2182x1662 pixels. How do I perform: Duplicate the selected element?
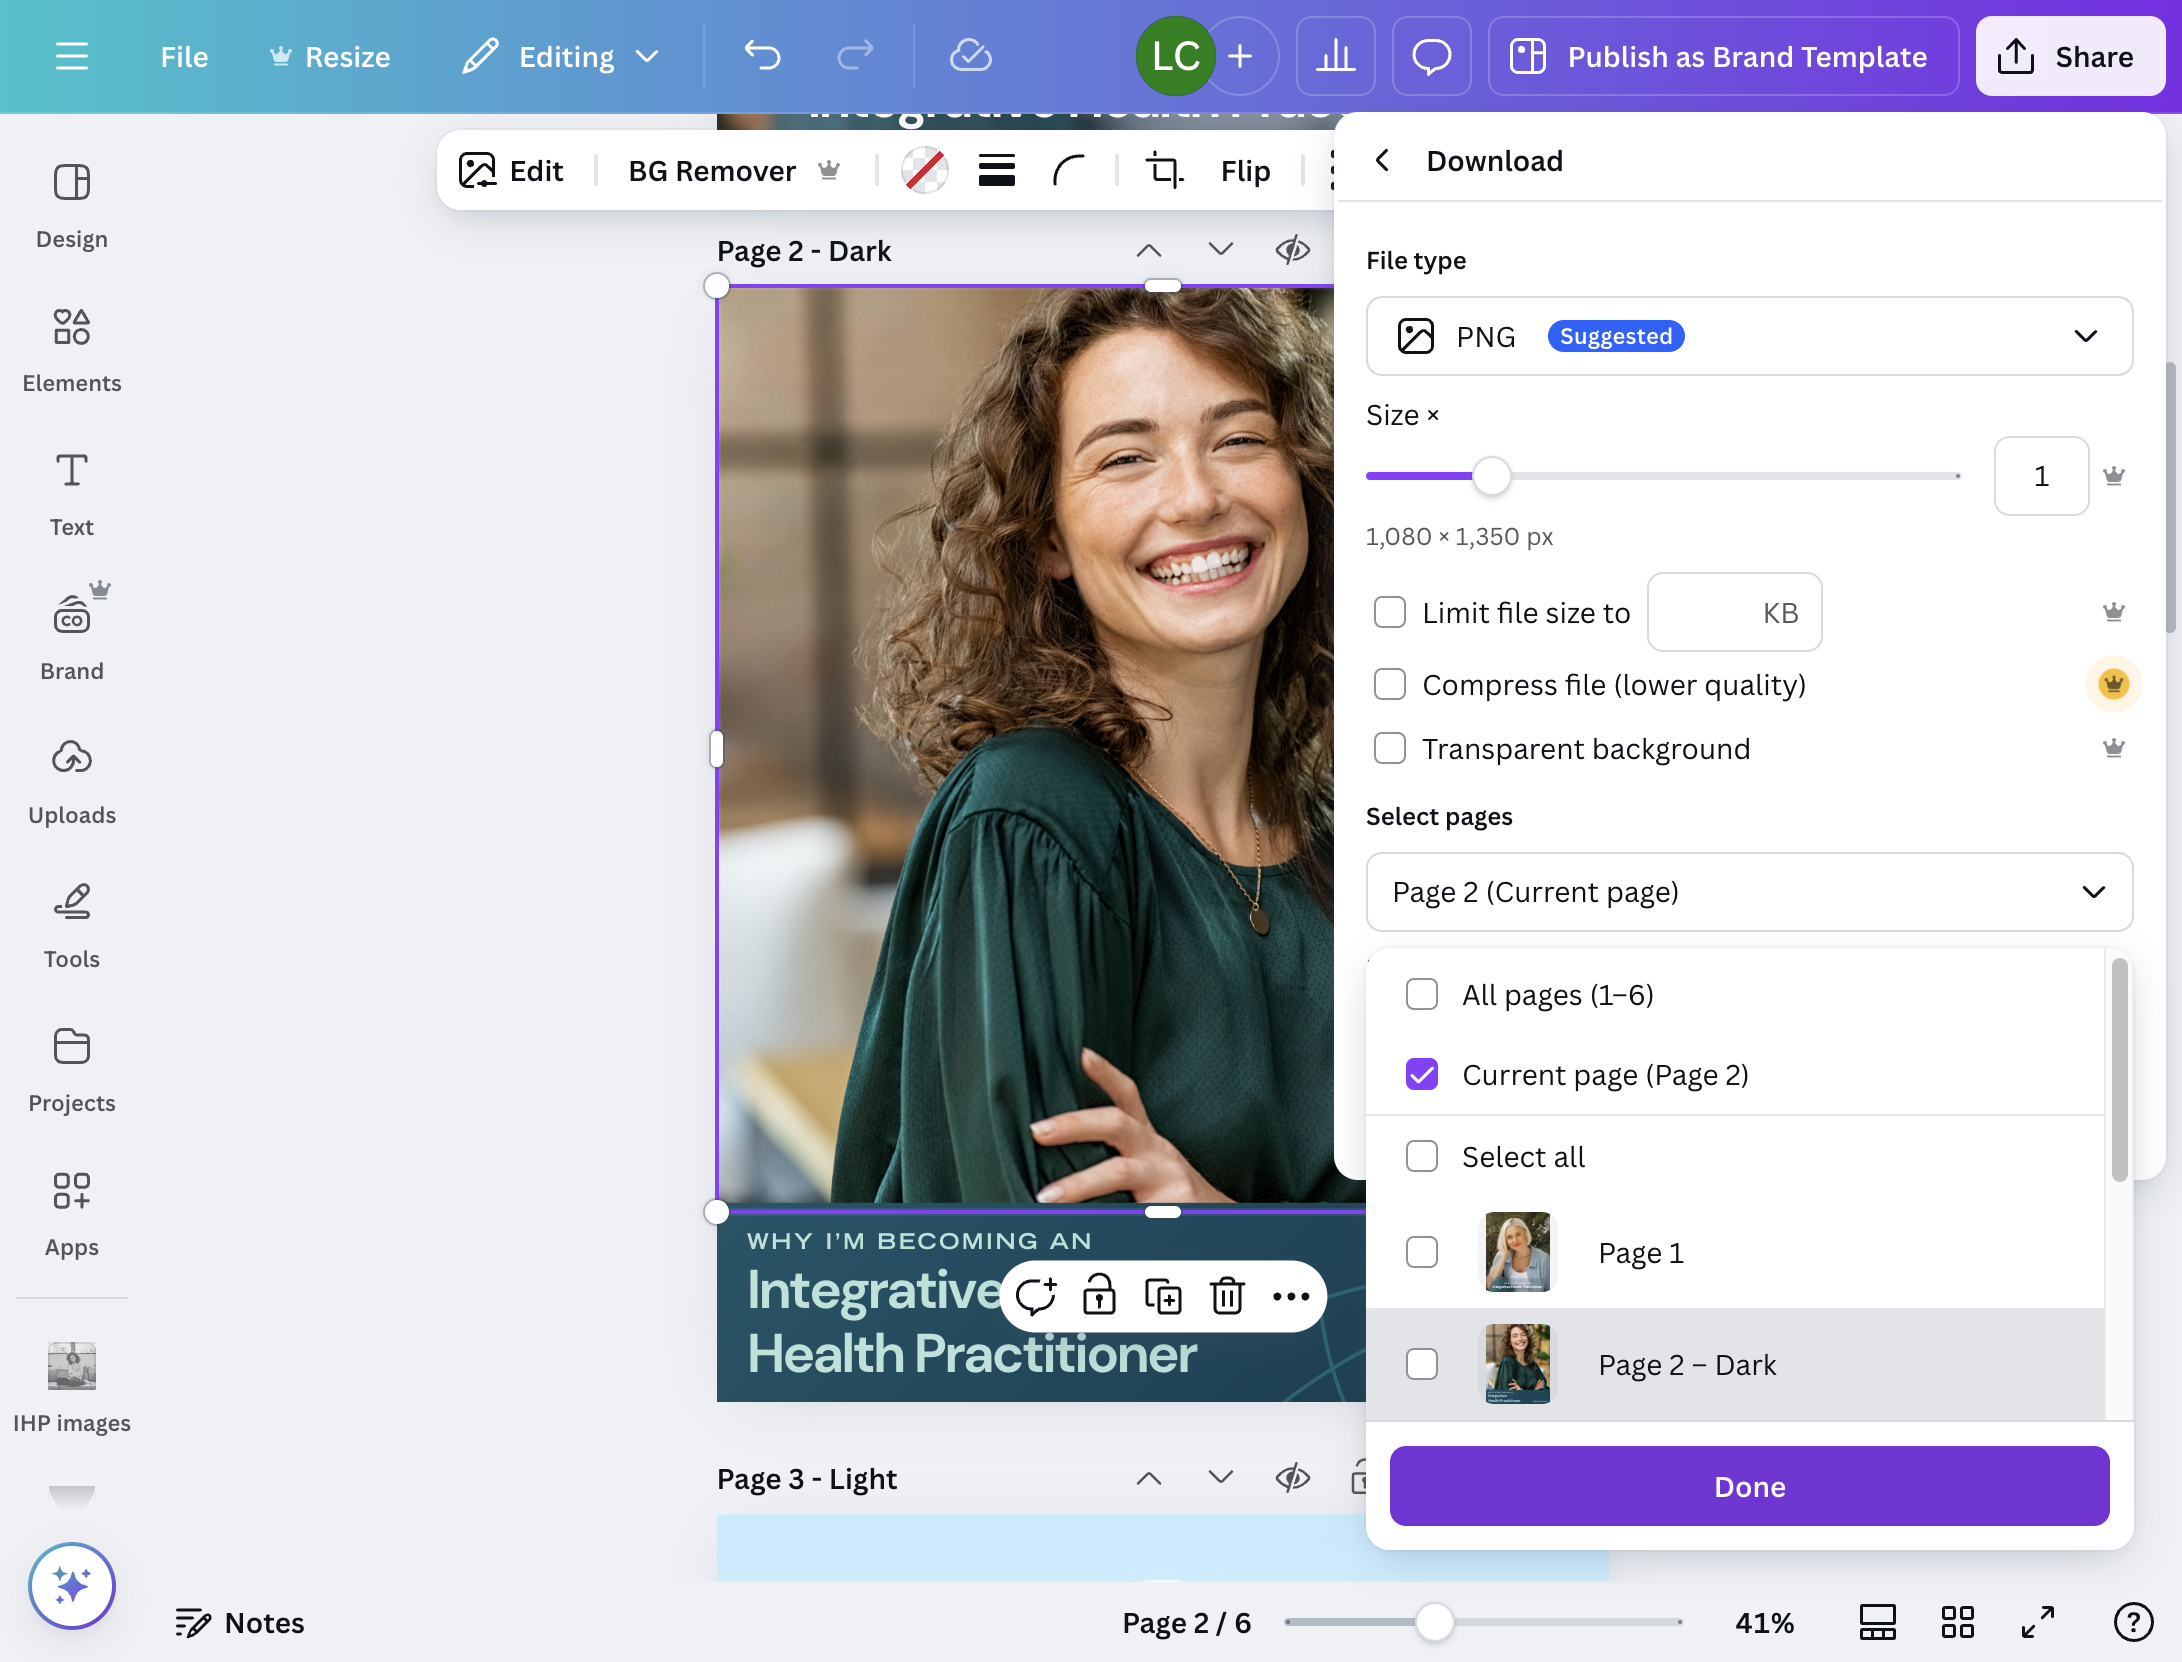tap(1163, 1296)
